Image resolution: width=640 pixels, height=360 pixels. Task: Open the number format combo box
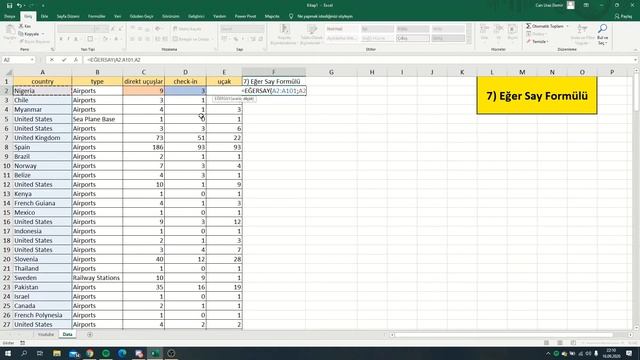click(x=242, y=29)
